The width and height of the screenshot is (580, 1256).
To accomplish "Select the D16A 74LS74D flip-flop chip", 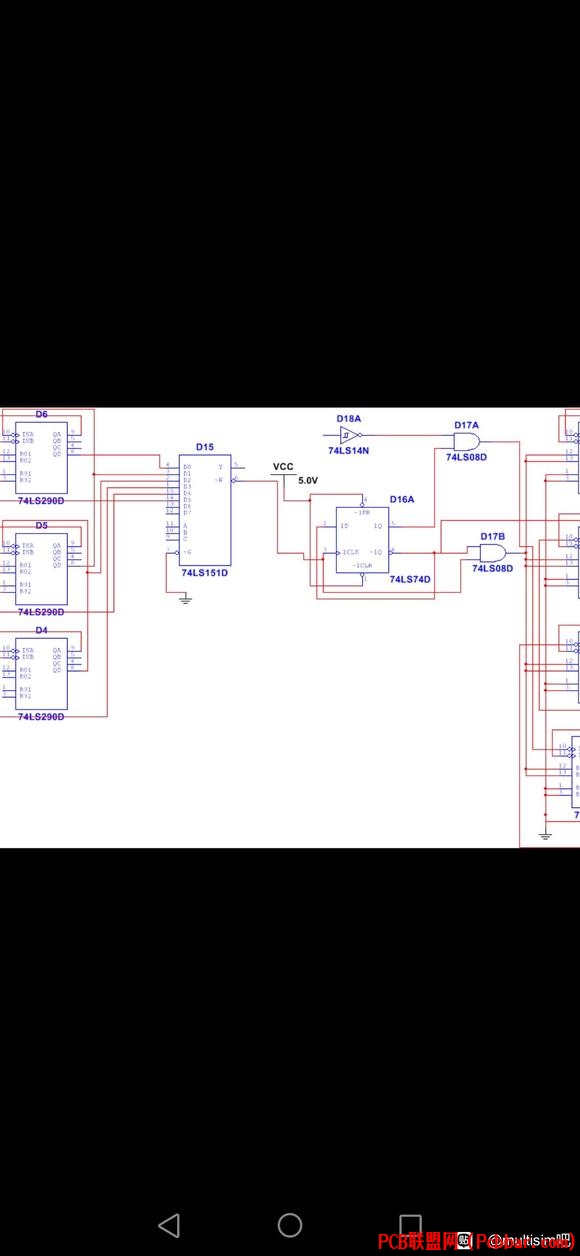I will [x=361, y=540].
